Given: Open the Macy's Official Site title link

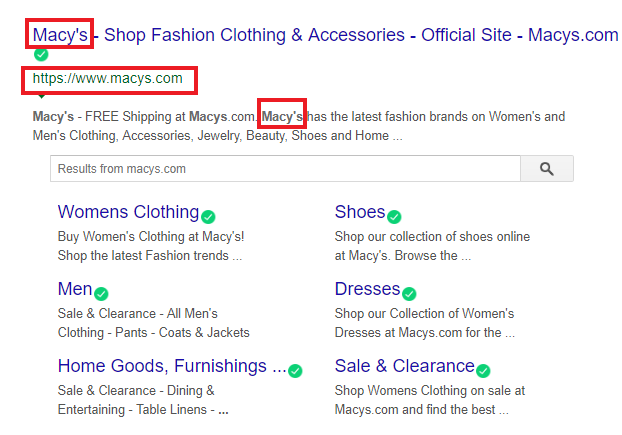Looking at the screenshot, I should pyautogui.click(x=325, y=35).
